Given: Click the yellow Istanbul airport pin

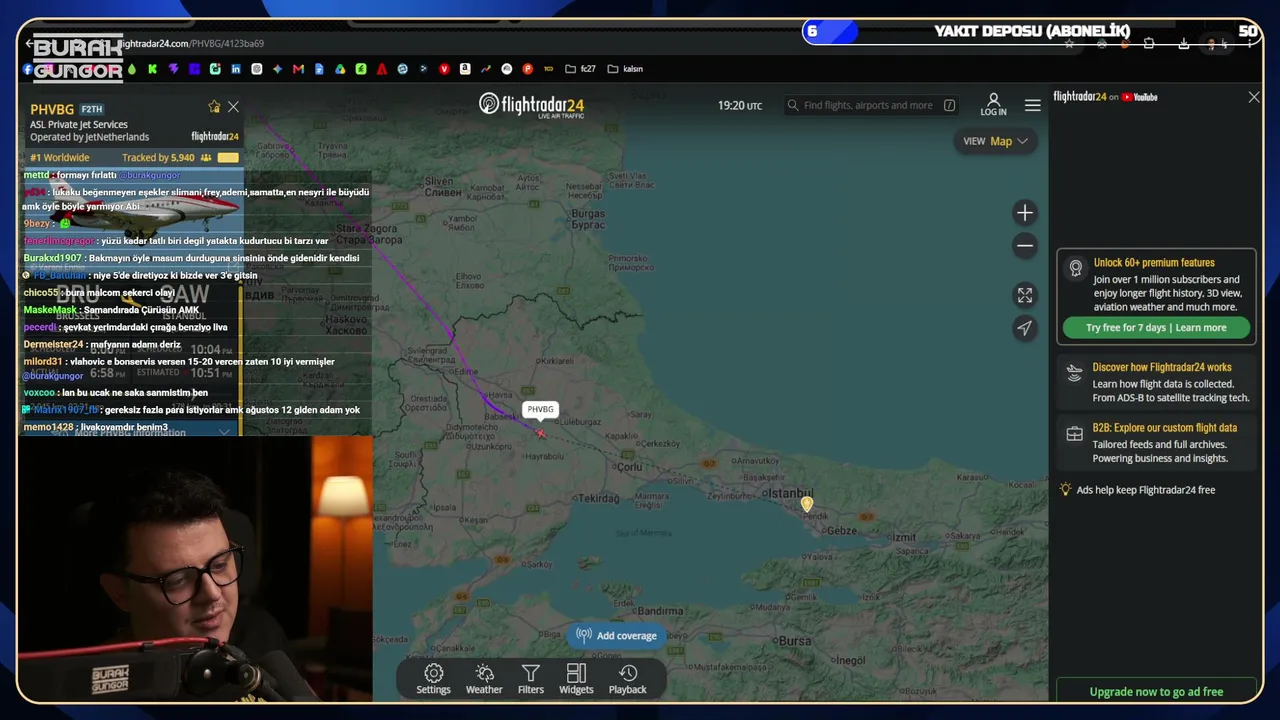Looking at the screenshot, I should pos(807,504).
